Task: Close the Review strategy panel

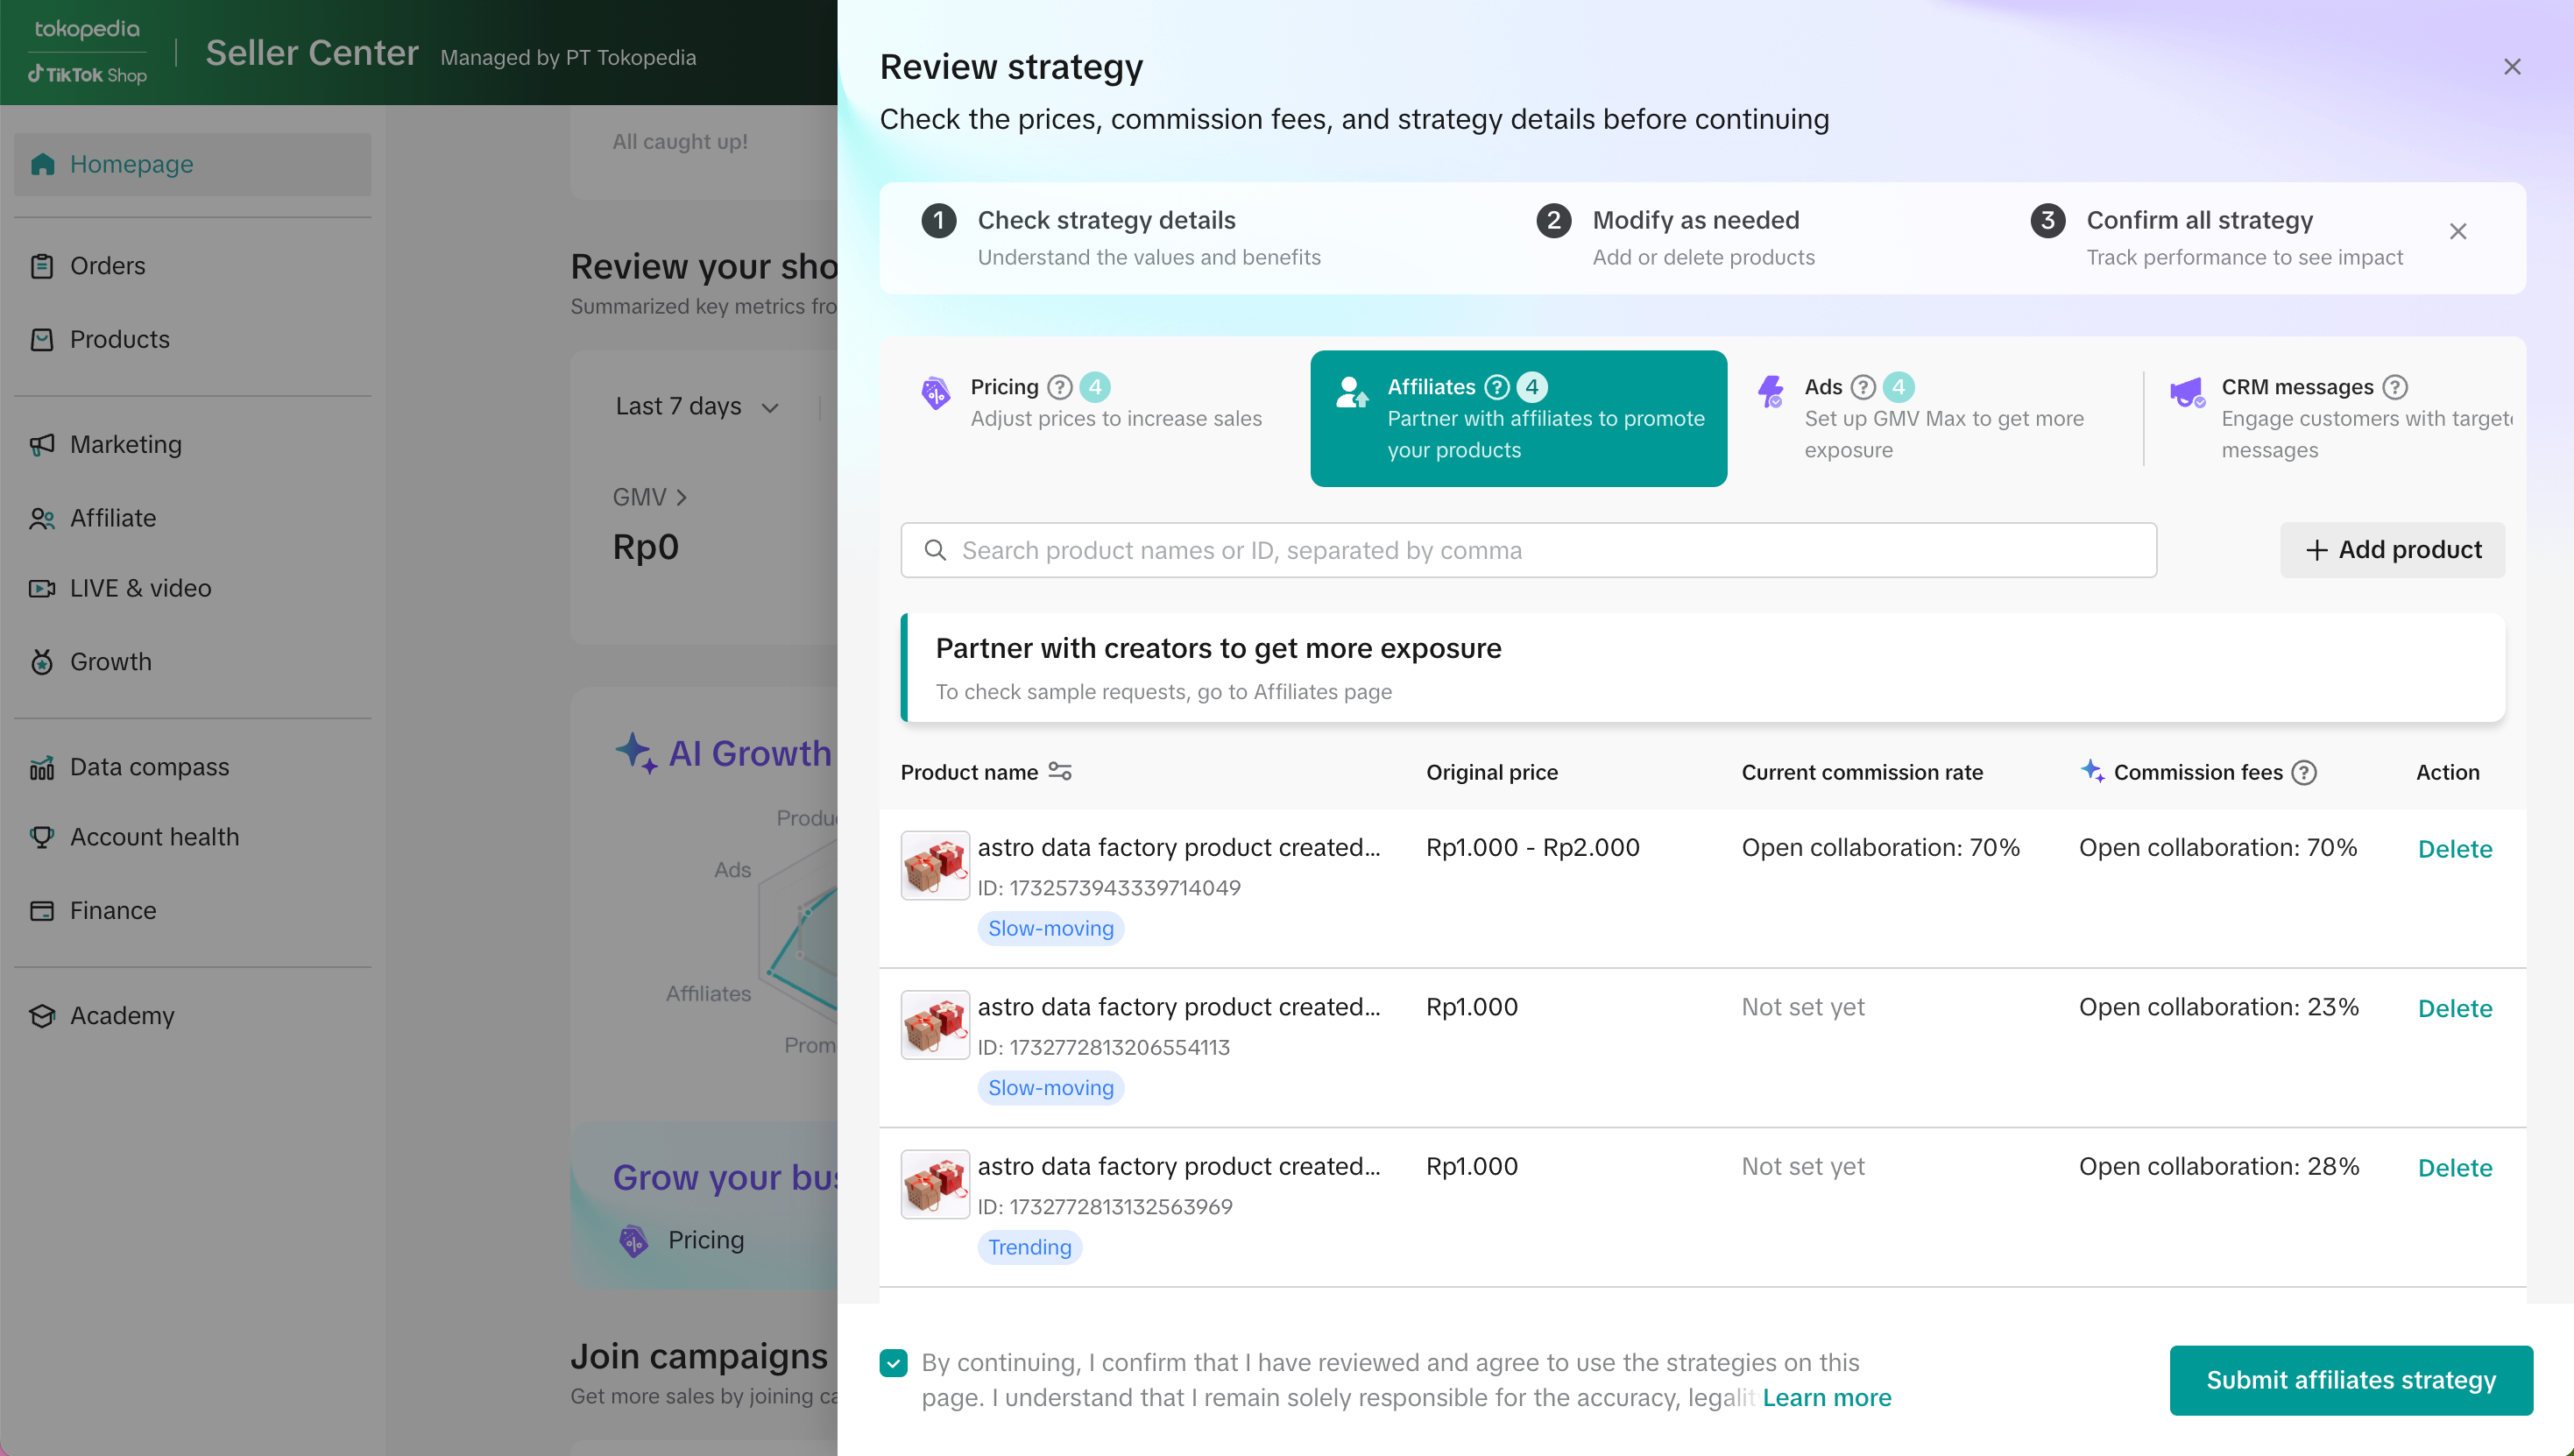Action: [2511, 67]
